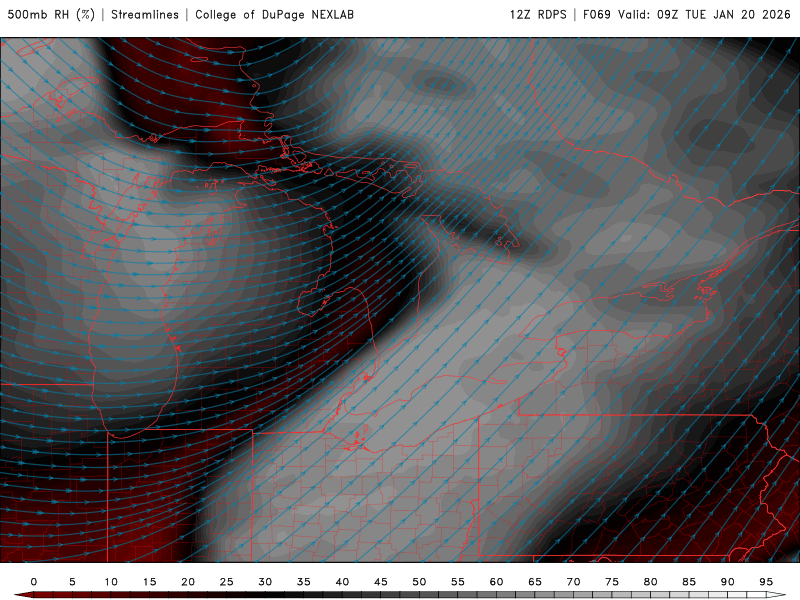This screenshot has height=600, width=800.
Task: Click the color scale label "80"
Action: pos(651,582)
